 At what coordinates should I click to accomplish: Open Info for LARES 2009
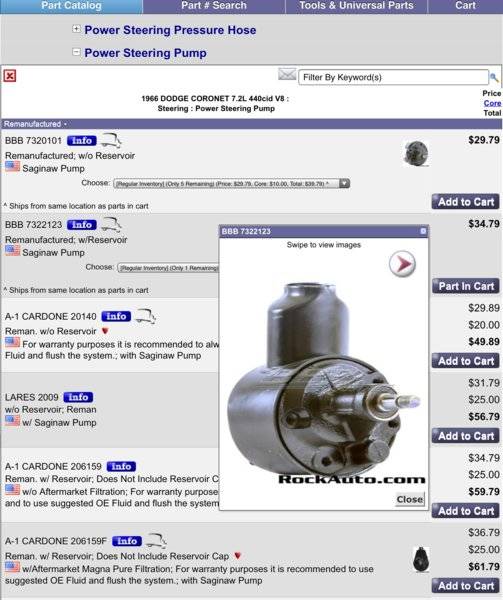click(x=78, y=397)
